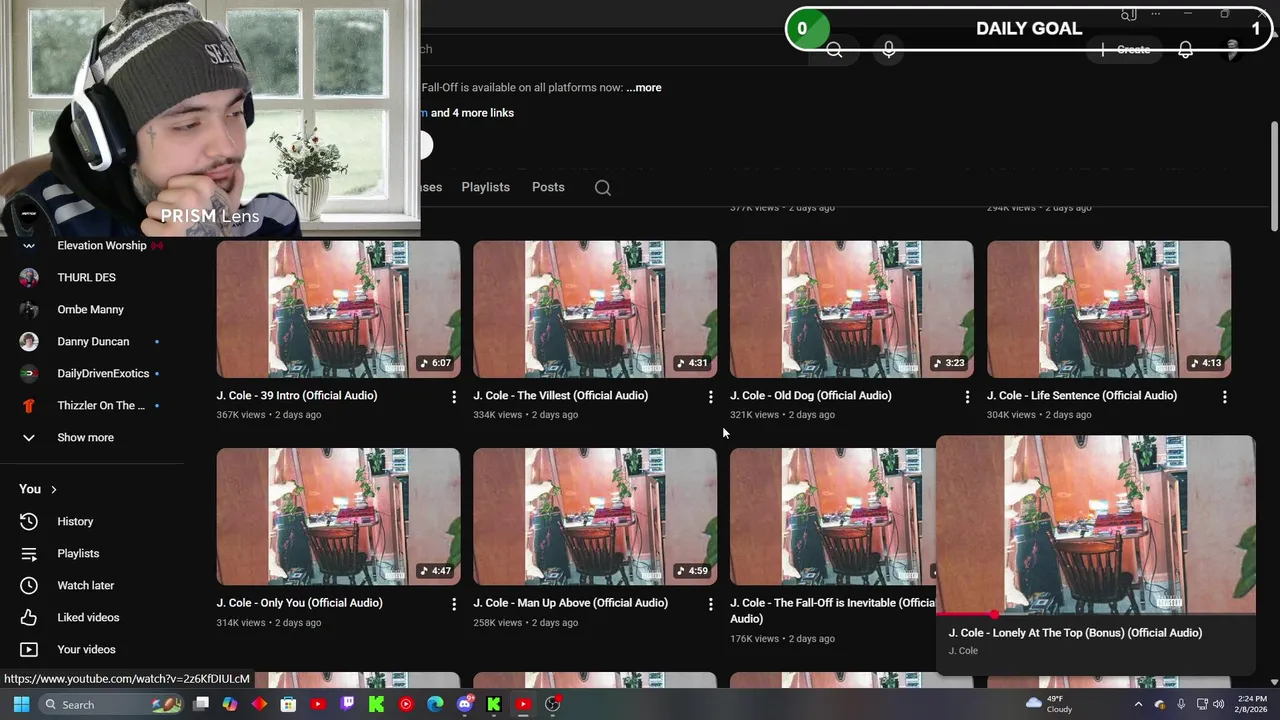Viewport: 1280px width, 720px height.
Task: Switch to the Playlists tab
Action: tap(485, 187)
